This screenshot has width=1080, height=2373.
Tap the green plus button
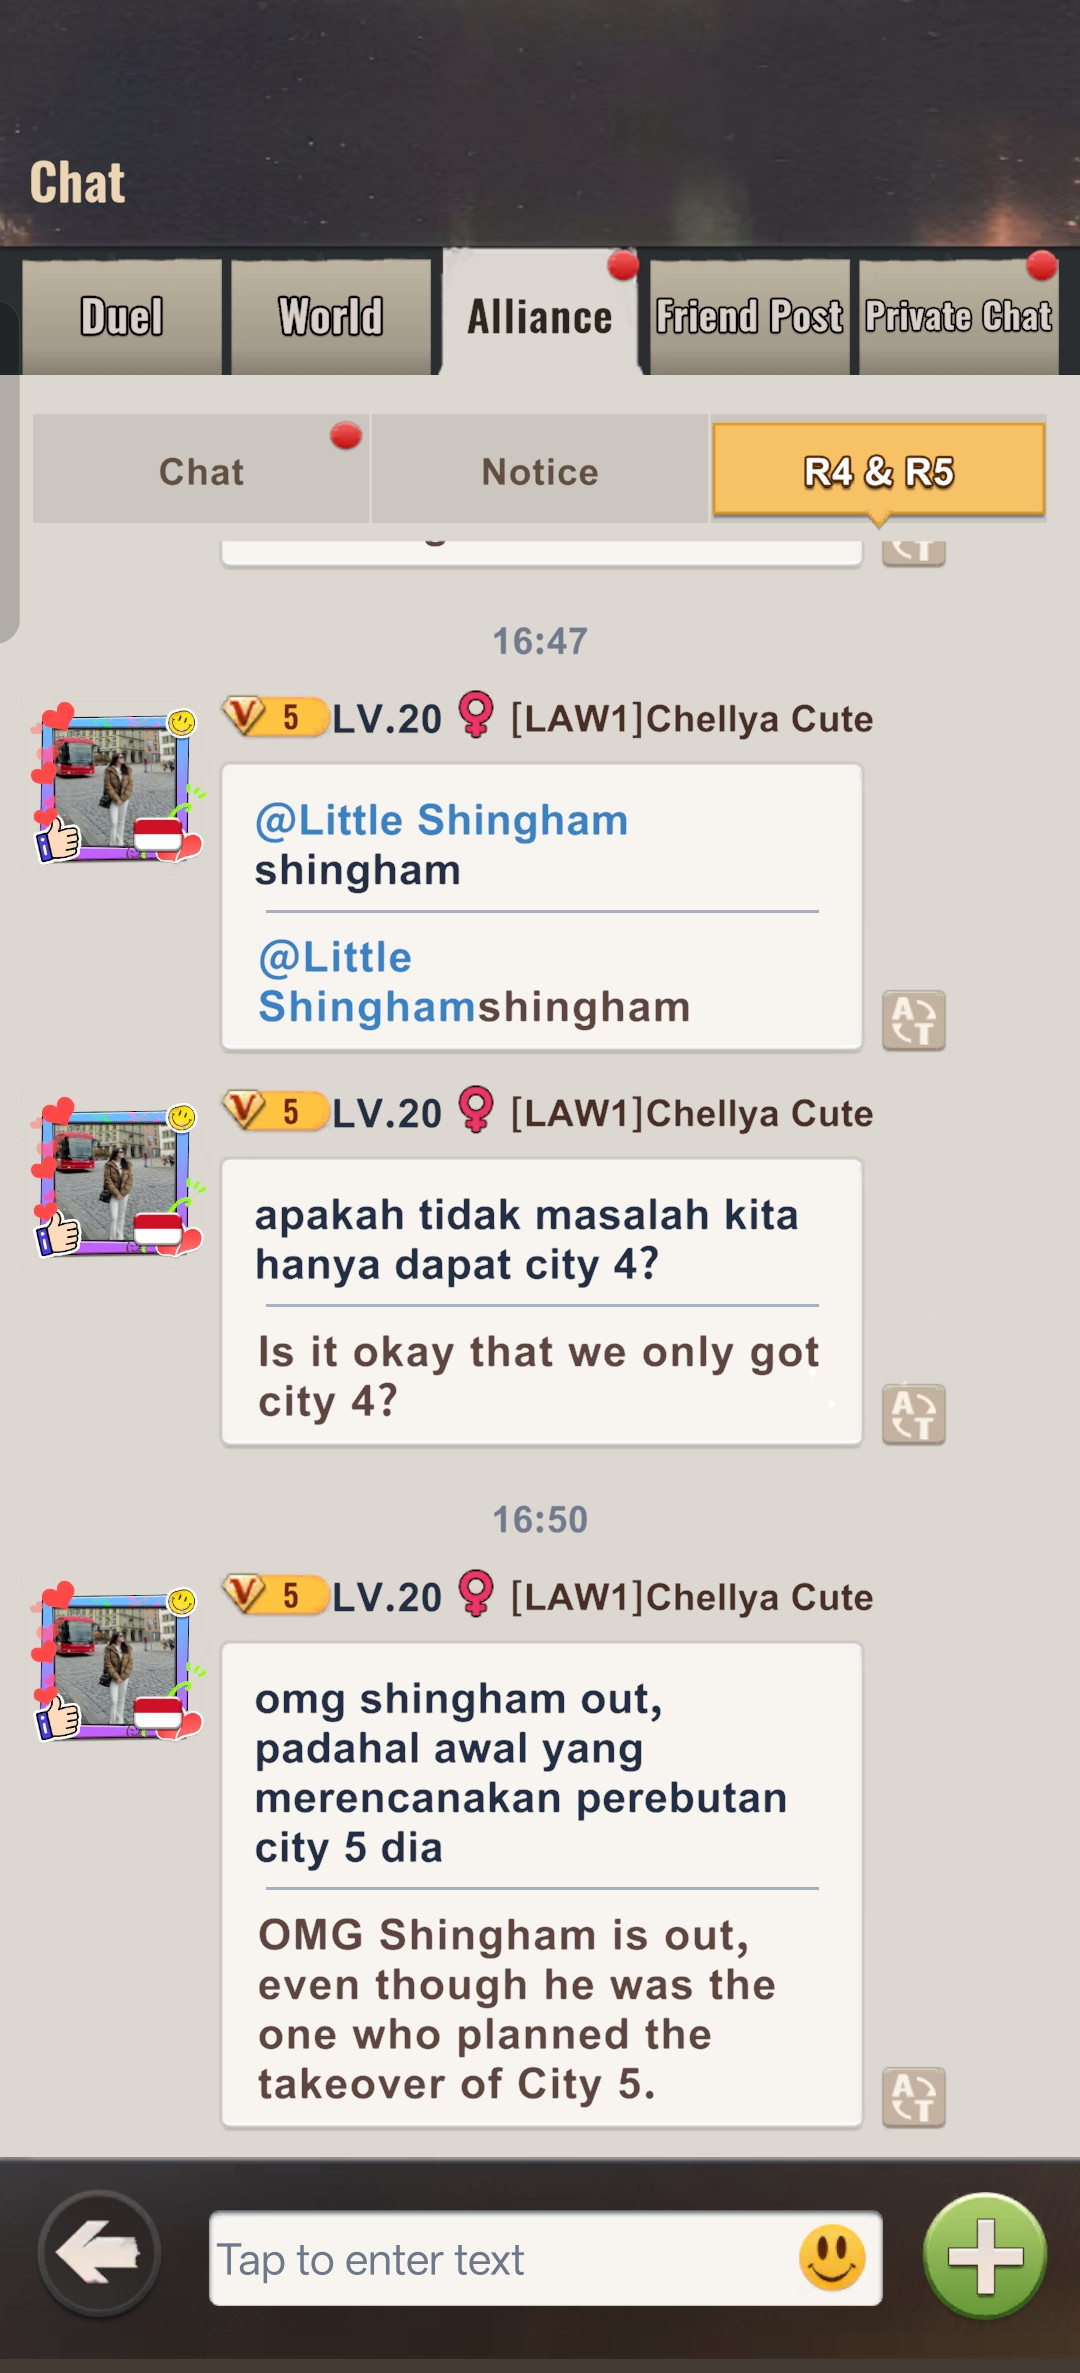pyautogui.click(x=985, y=2256)
